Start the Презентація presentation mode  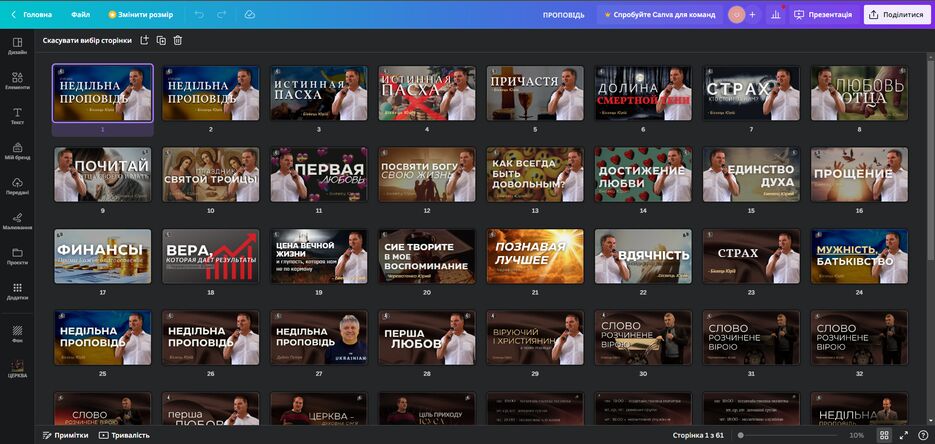(823, 14)
